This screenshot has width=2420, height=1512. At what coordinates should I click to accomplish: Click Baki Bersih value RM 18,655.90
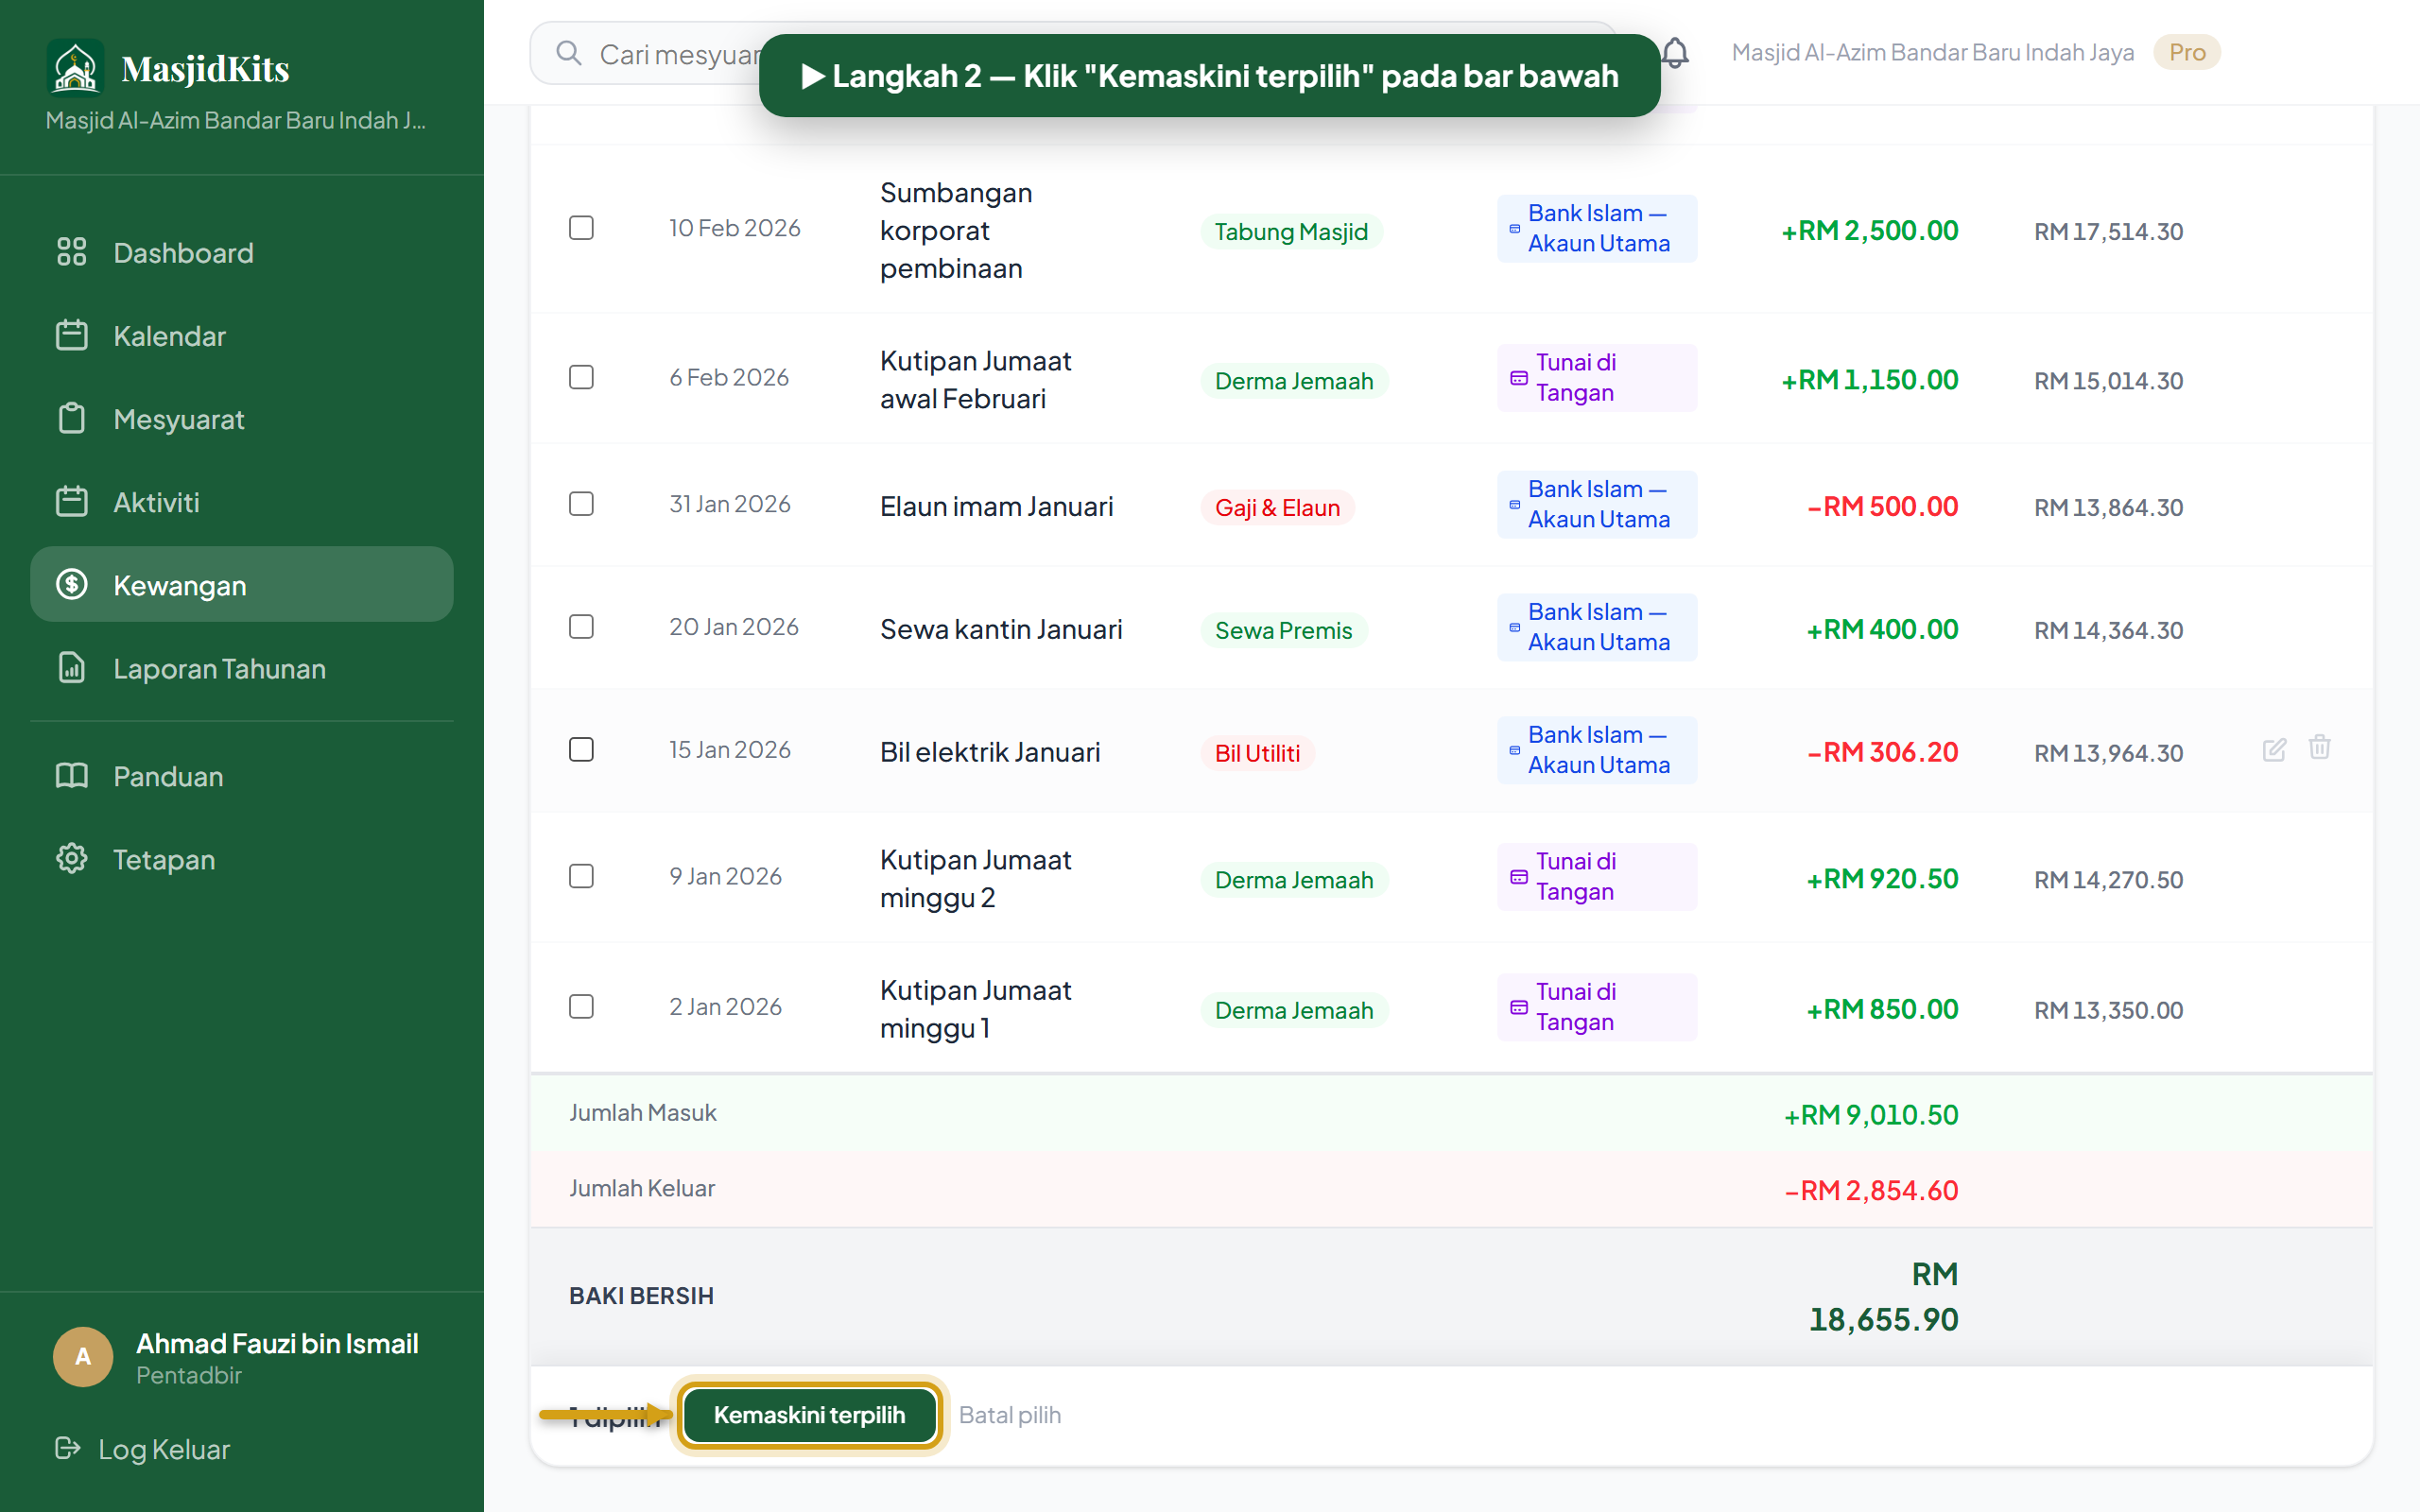(1883, 1296)
